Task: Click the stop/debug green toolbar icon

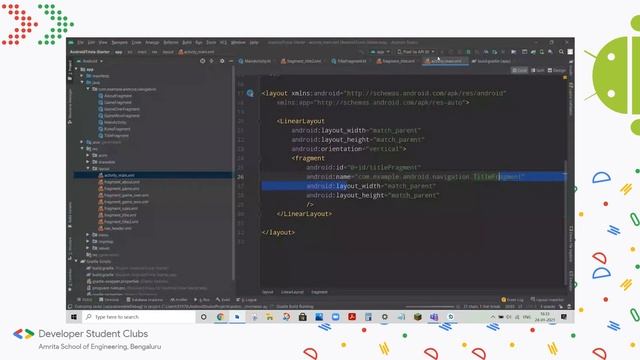Action: (469, 52)
